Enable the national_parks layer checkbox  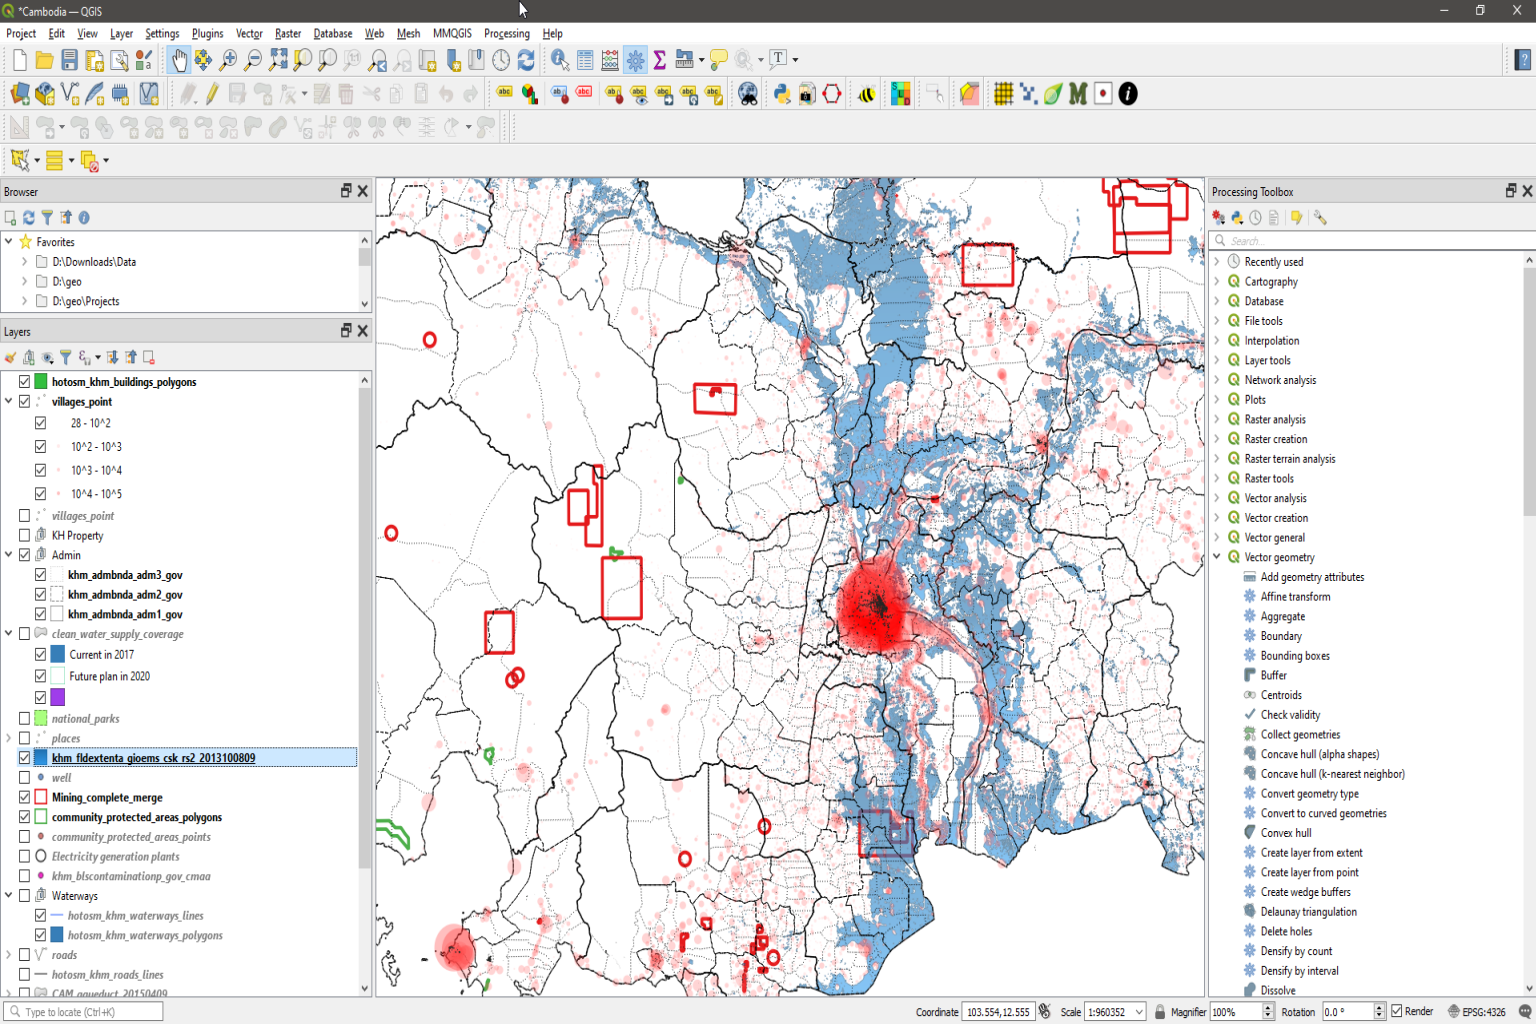click(24, 718)
